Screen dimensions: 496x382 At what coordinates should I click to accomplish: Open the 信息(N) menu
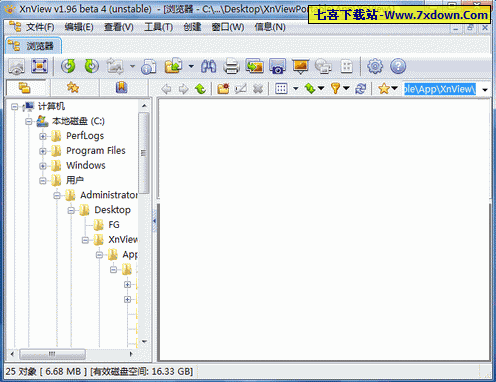(270, 27)
